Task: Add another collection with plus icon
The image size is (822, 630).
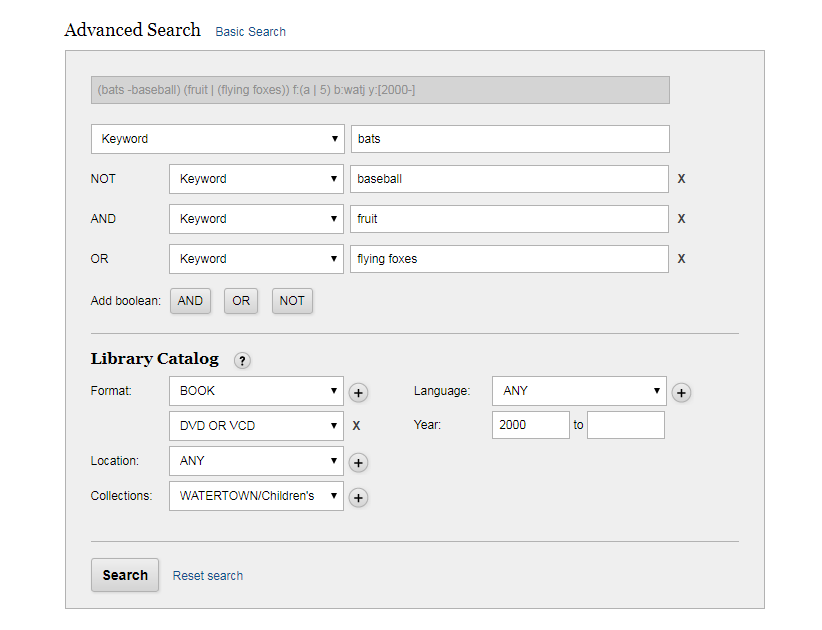Action: pyautogui.click(x=359, y=498)
